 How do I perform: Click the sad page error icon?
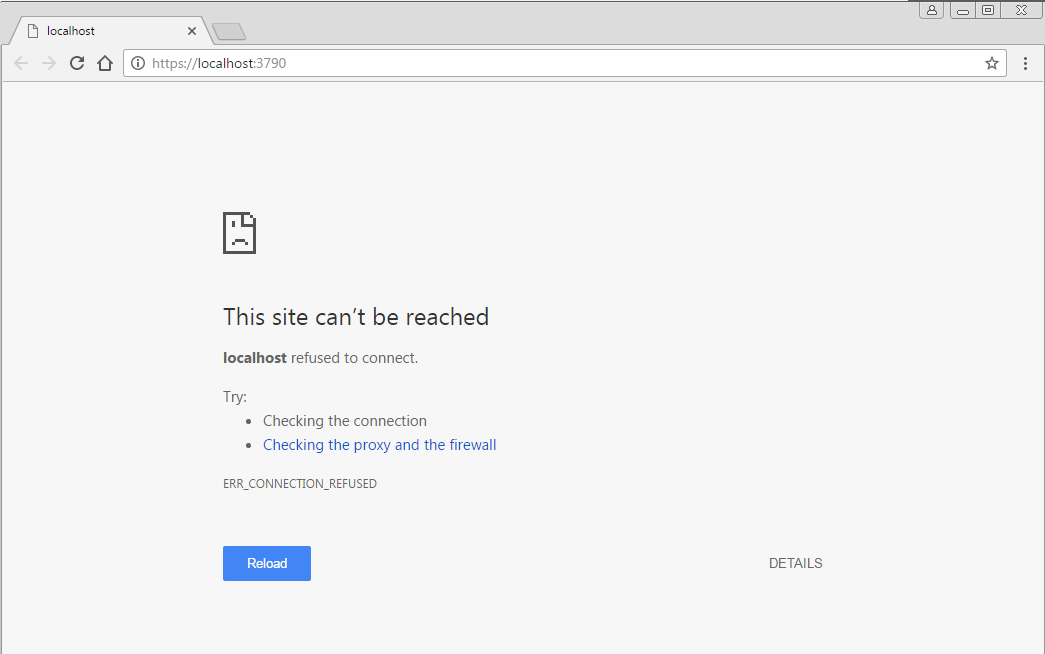(239, 232)
